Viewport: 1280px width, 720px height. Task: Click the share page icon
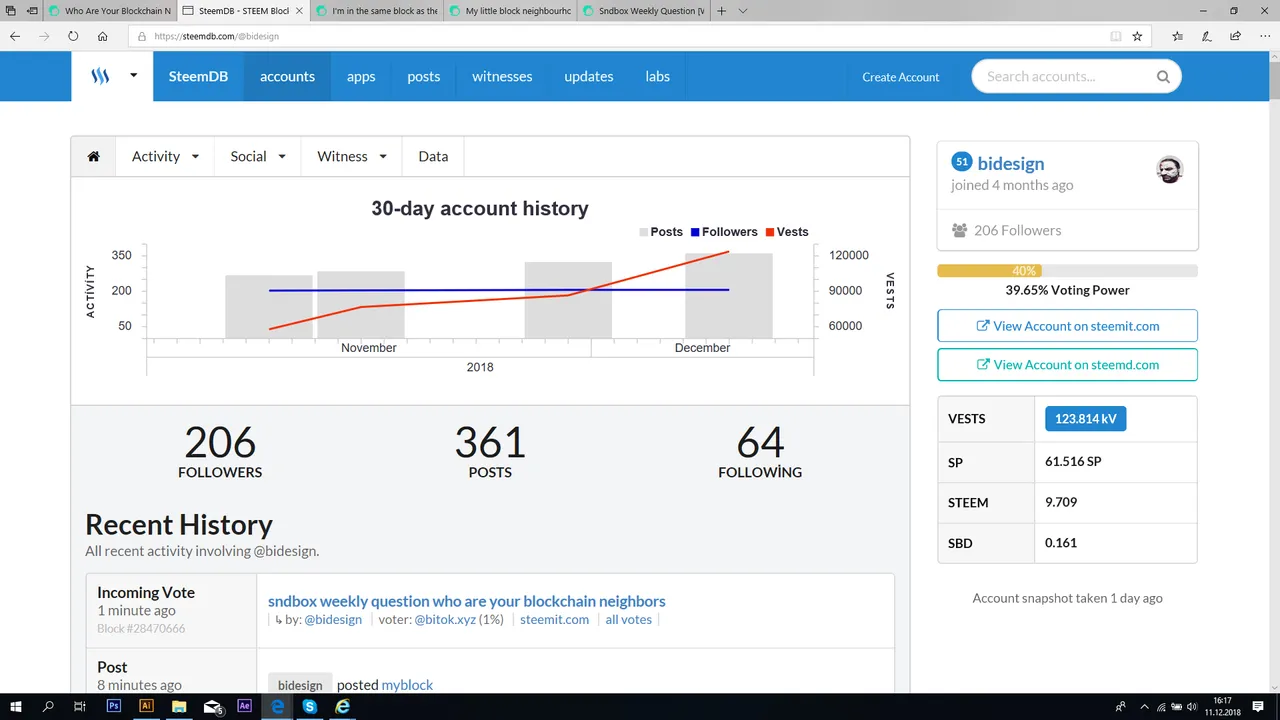click(x=1236, y=36)
